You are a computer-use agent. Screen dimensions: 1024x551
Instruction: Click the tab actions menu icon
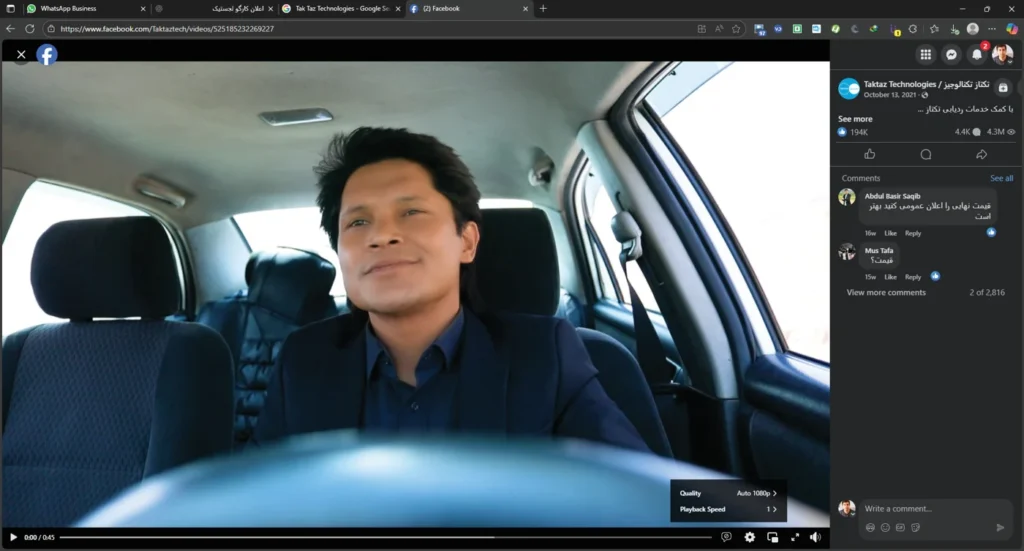coord(10,8)
